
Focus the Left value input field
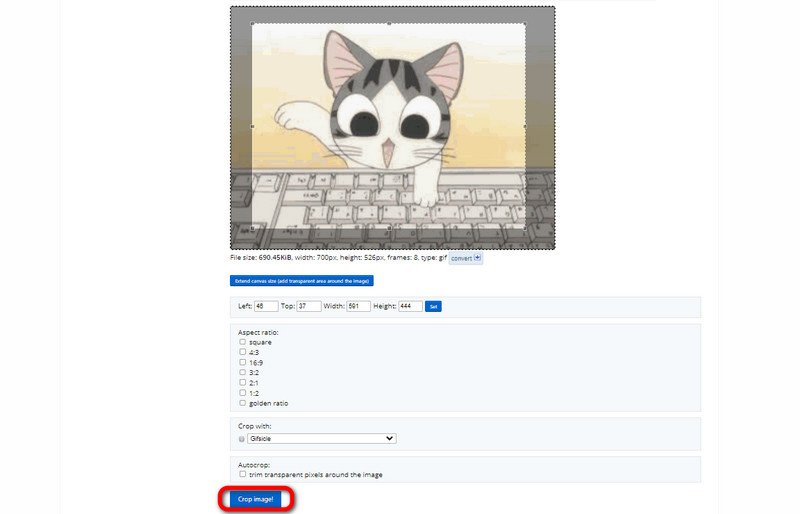[266, 306]
